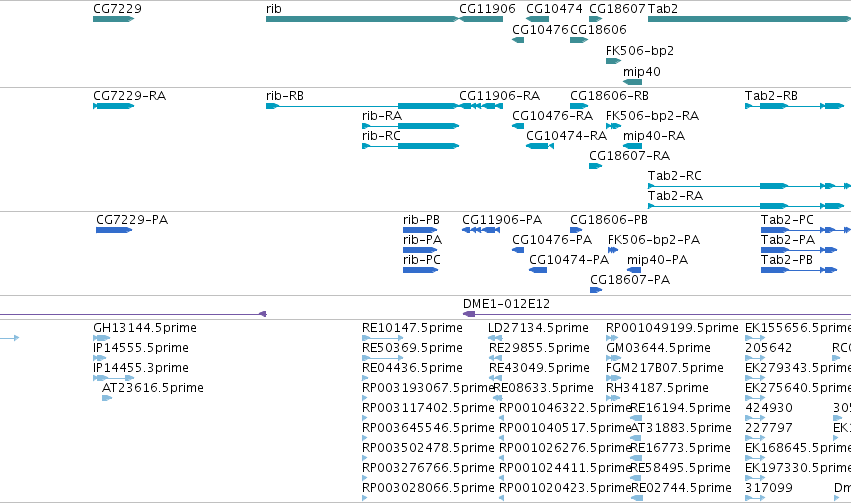Select the Tab2-PA protein label

788,240
